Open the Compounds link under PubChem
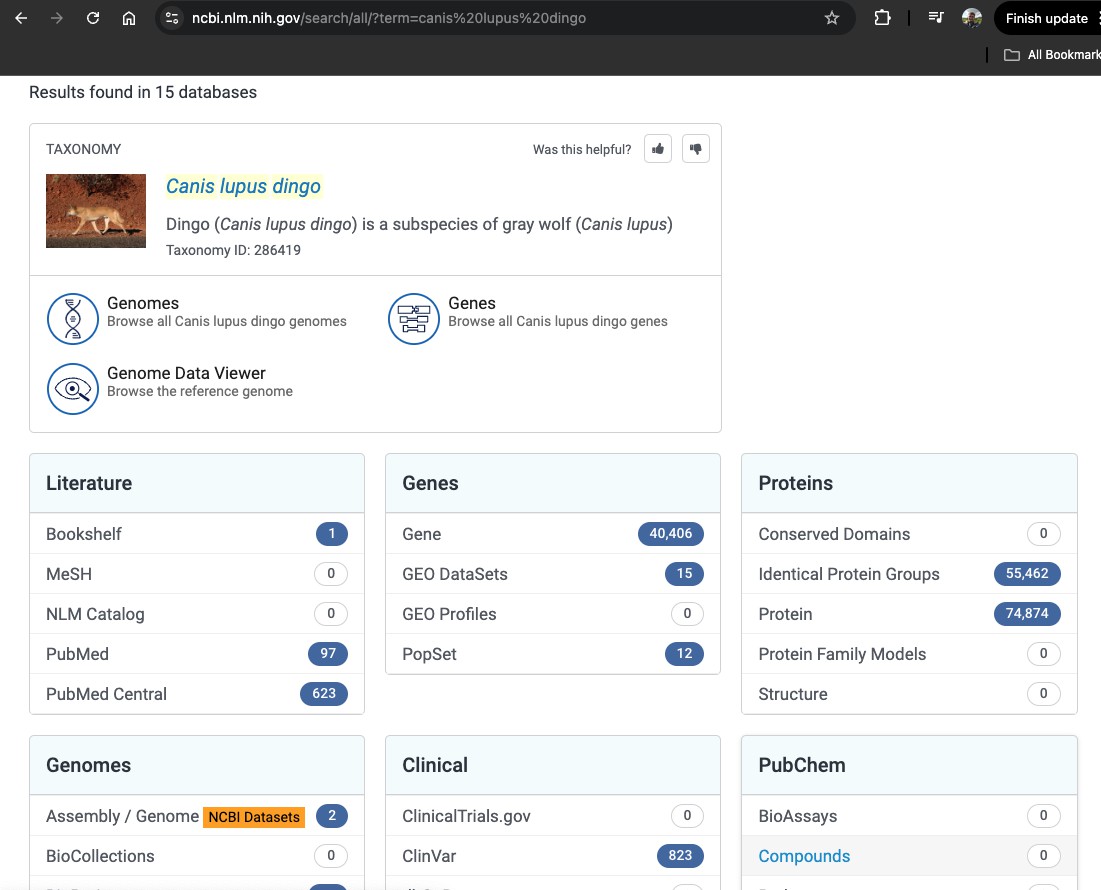Viewport: 1101px width, 890px height. 804,856
